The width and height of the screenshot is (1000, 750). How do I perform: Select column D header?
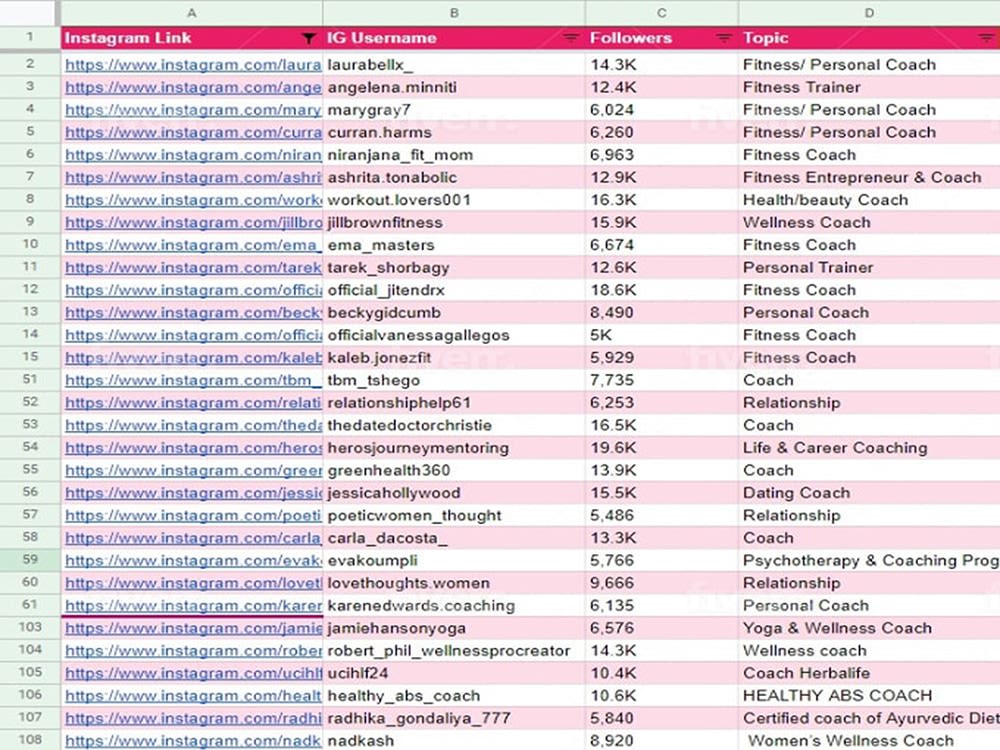pyautogui.click(x=869, y=13)
